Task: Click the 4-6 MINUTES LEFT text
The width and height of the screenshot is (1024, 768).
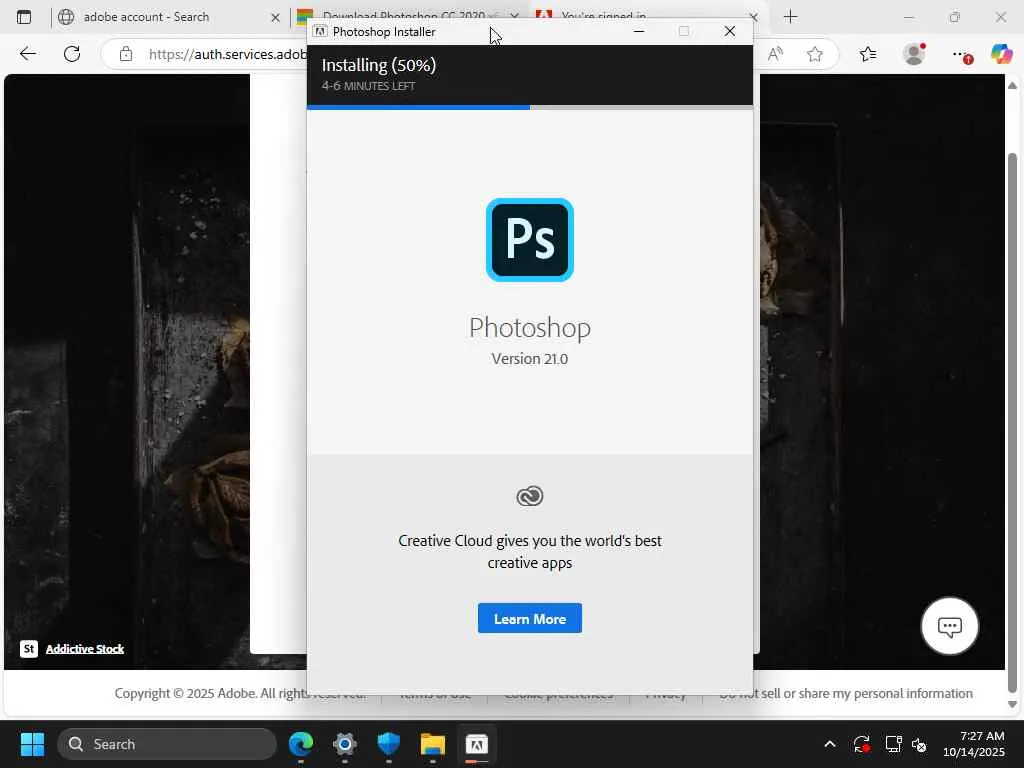Action: pos(368,86)
